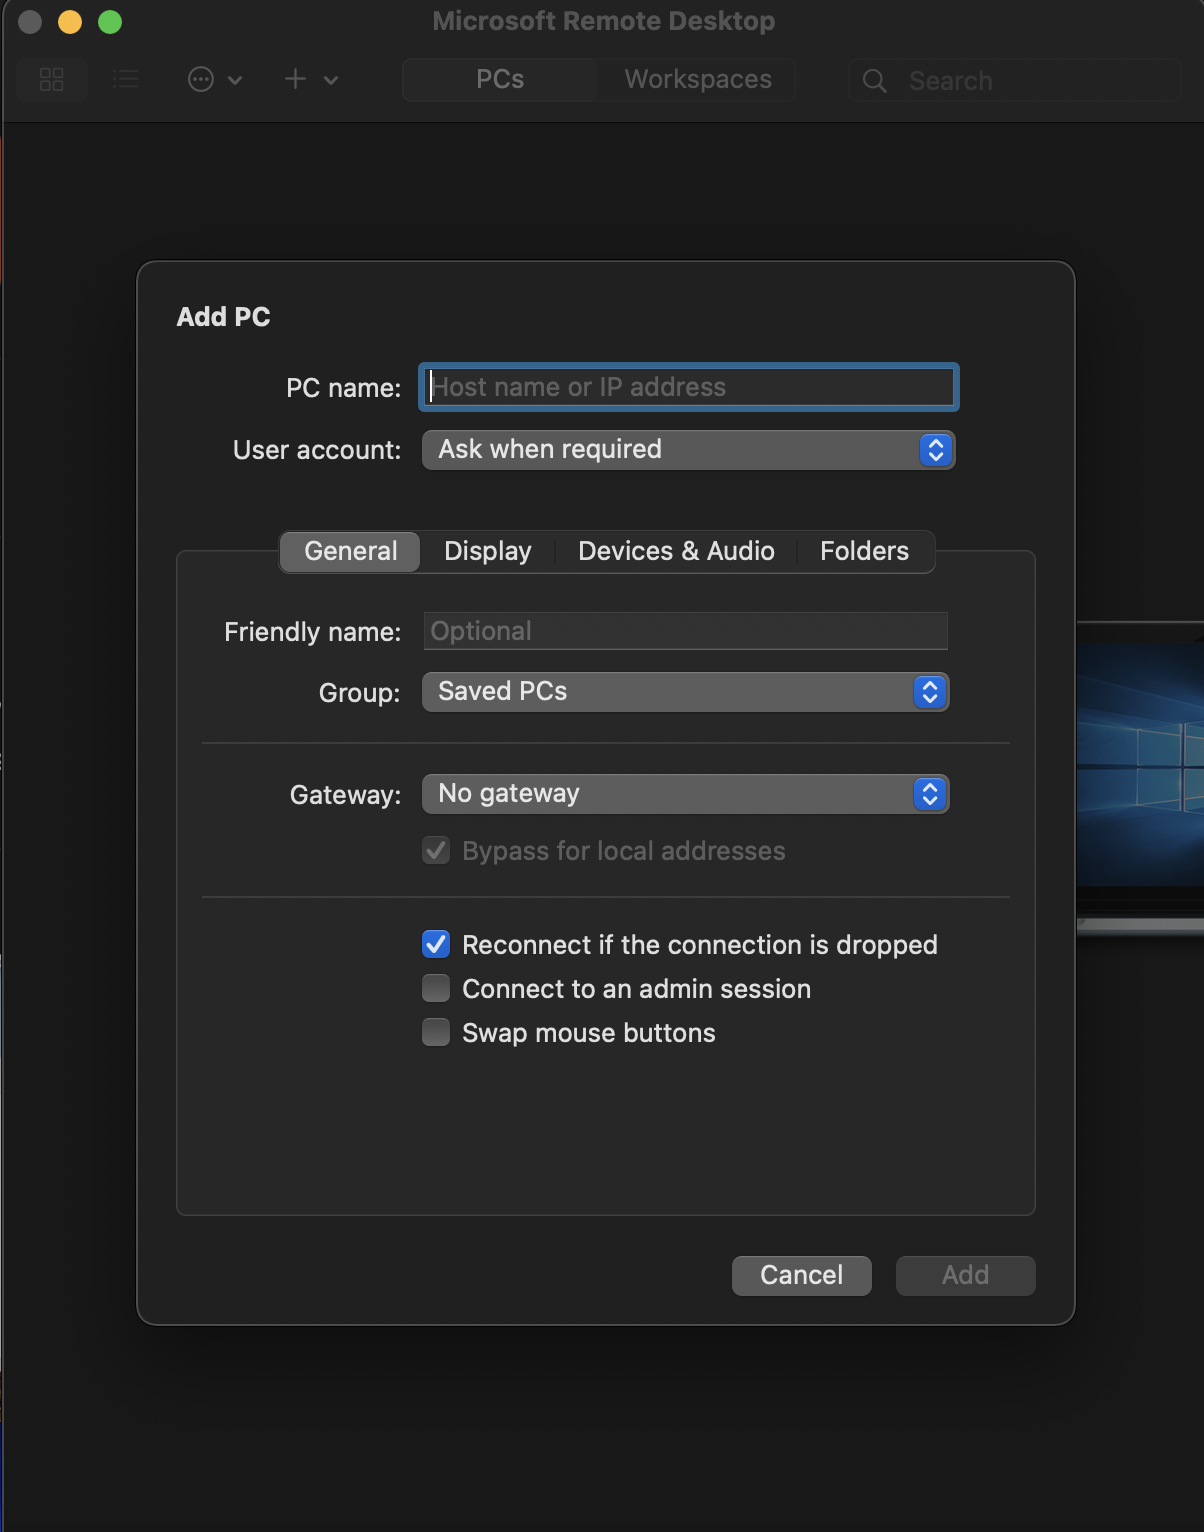Click the Add button
This screenshot has height=1532, width=1204.
pyautogui.click(x=966, y=1275)
